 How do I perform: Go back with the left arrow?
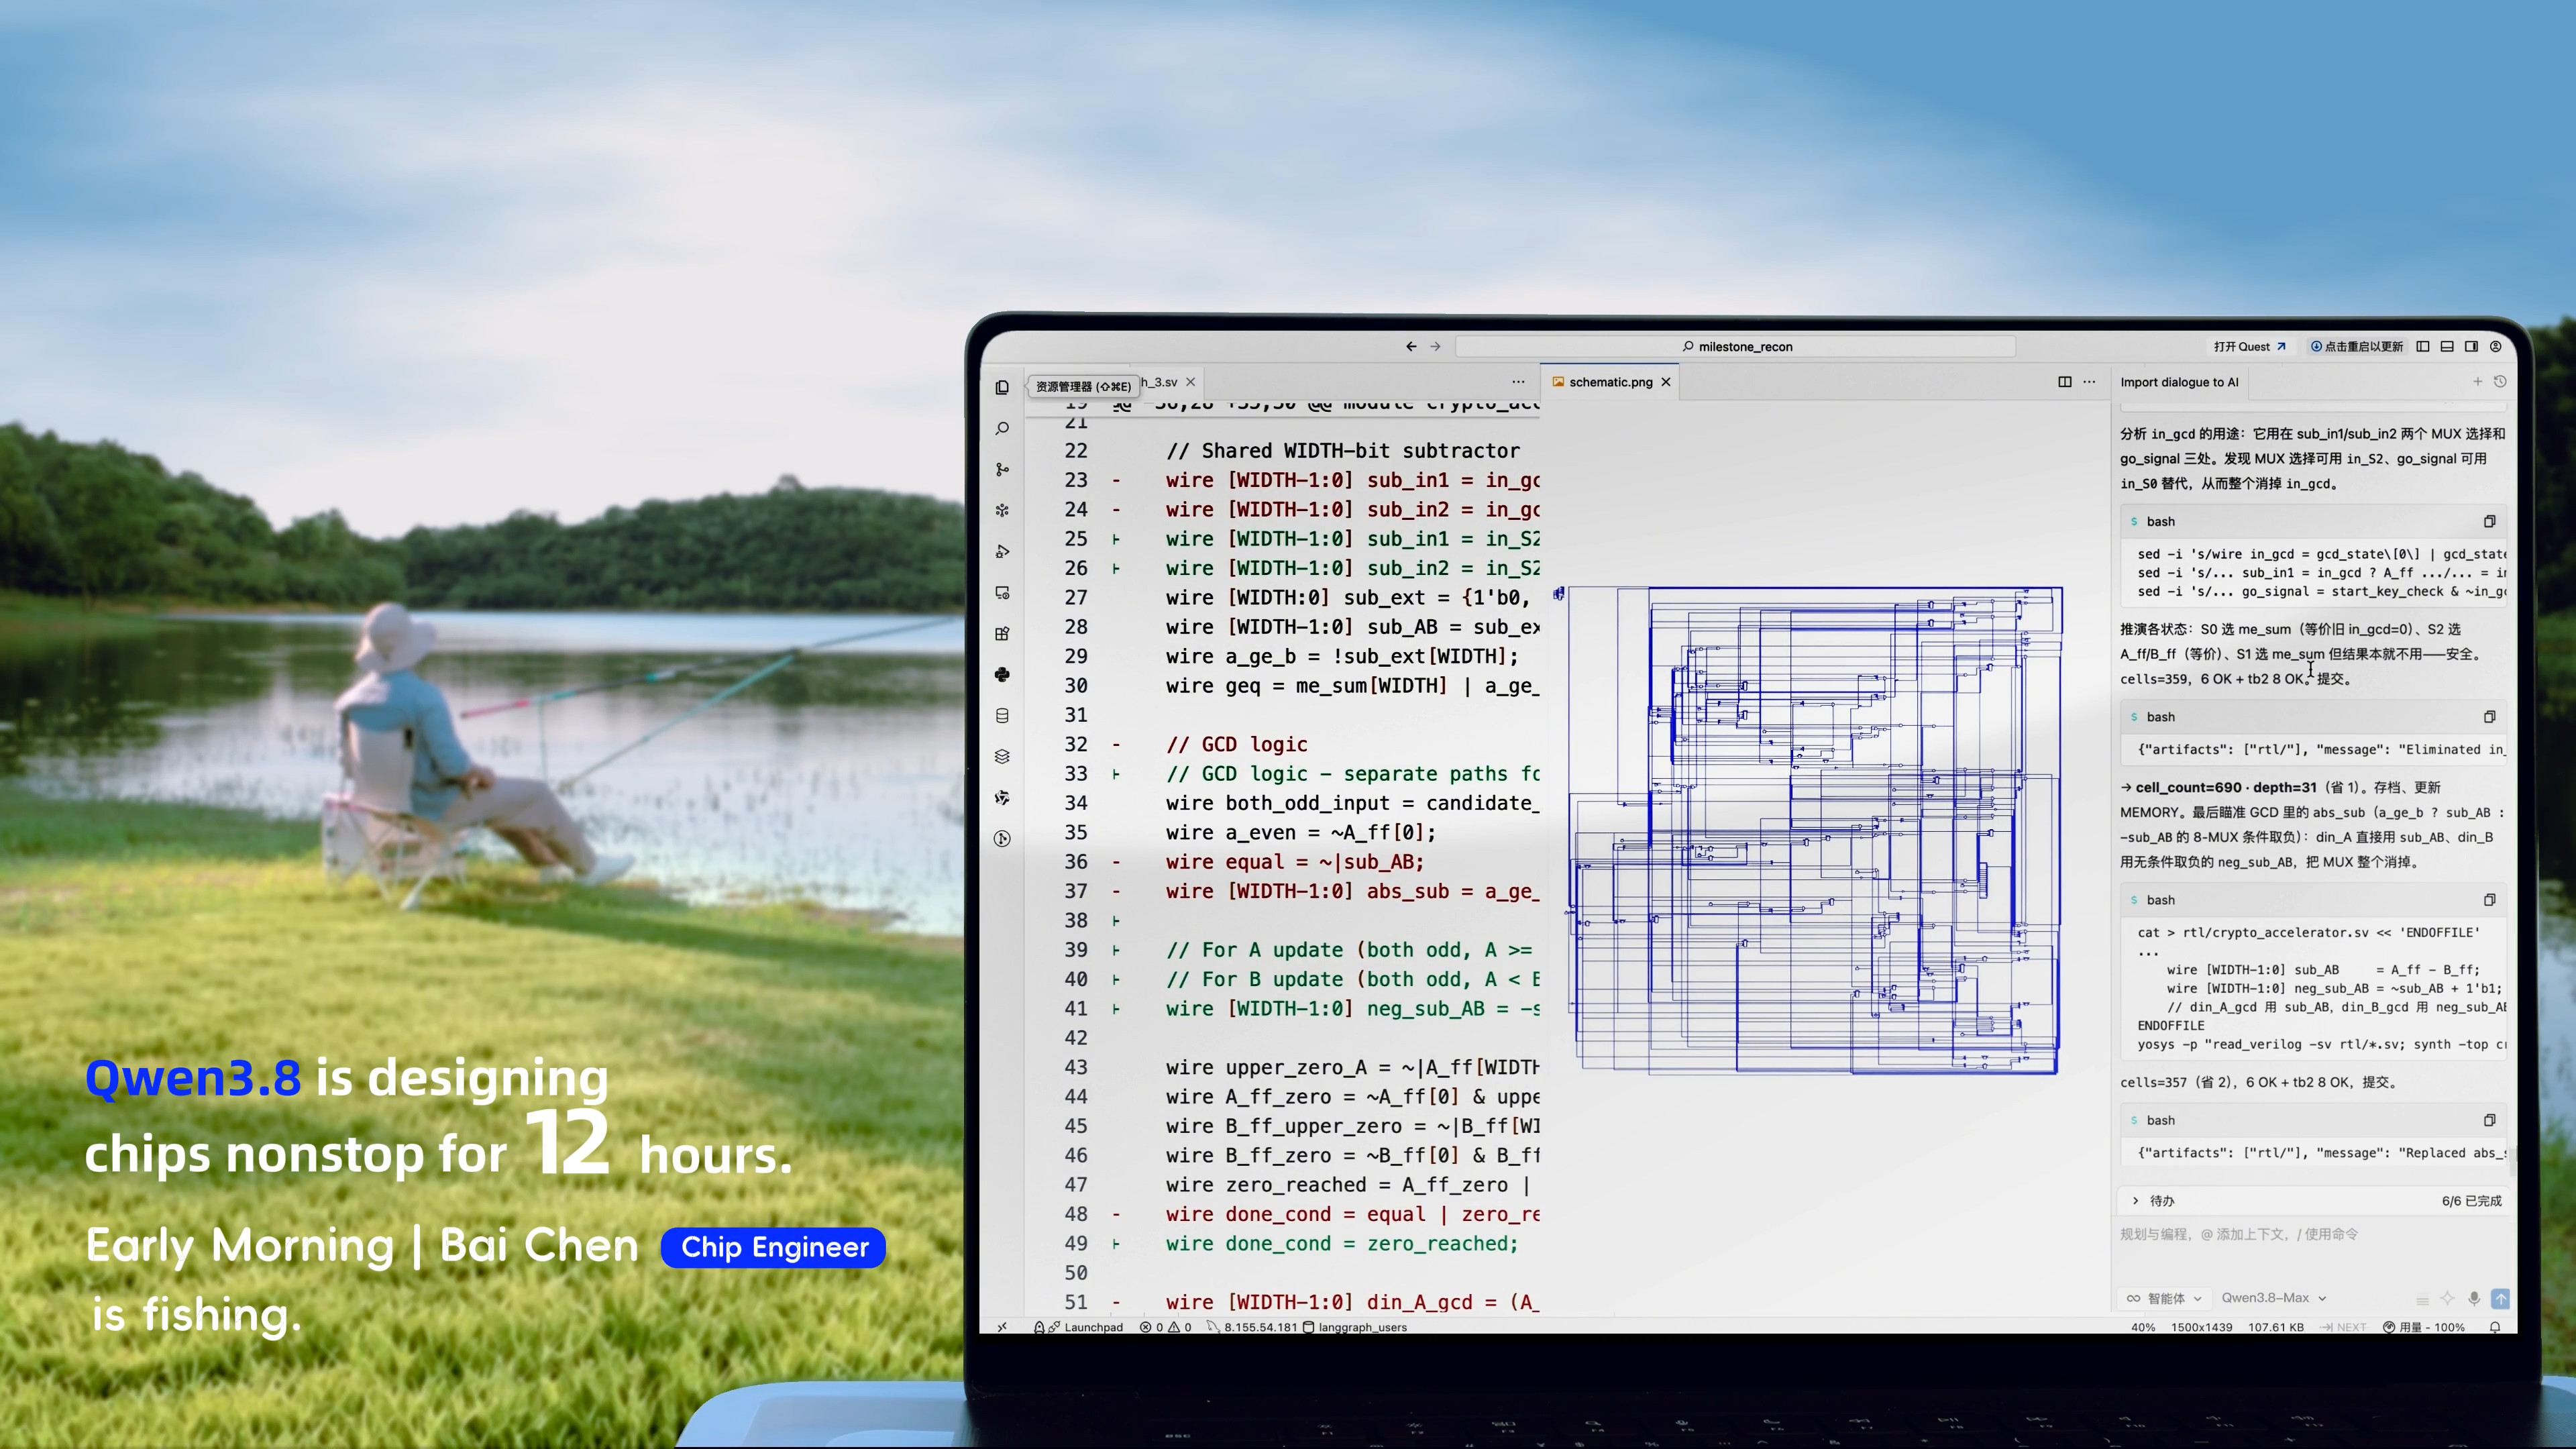[1411, 346]
